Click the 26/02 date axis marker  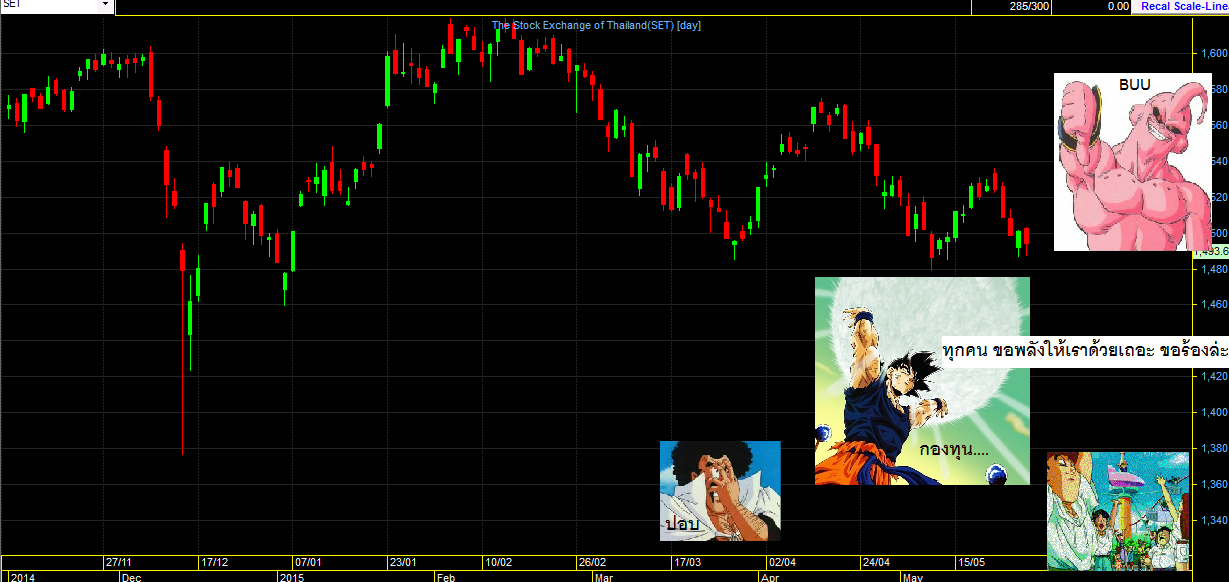[592, 562]
